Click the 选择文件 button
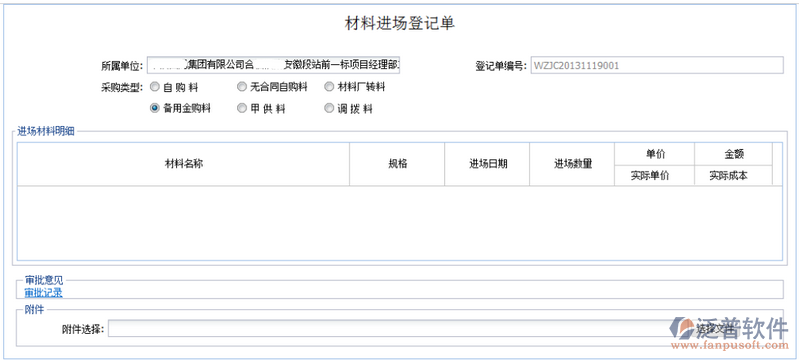Image resolution: width=799 pixels, height=361 pixels. click(716, 328)
